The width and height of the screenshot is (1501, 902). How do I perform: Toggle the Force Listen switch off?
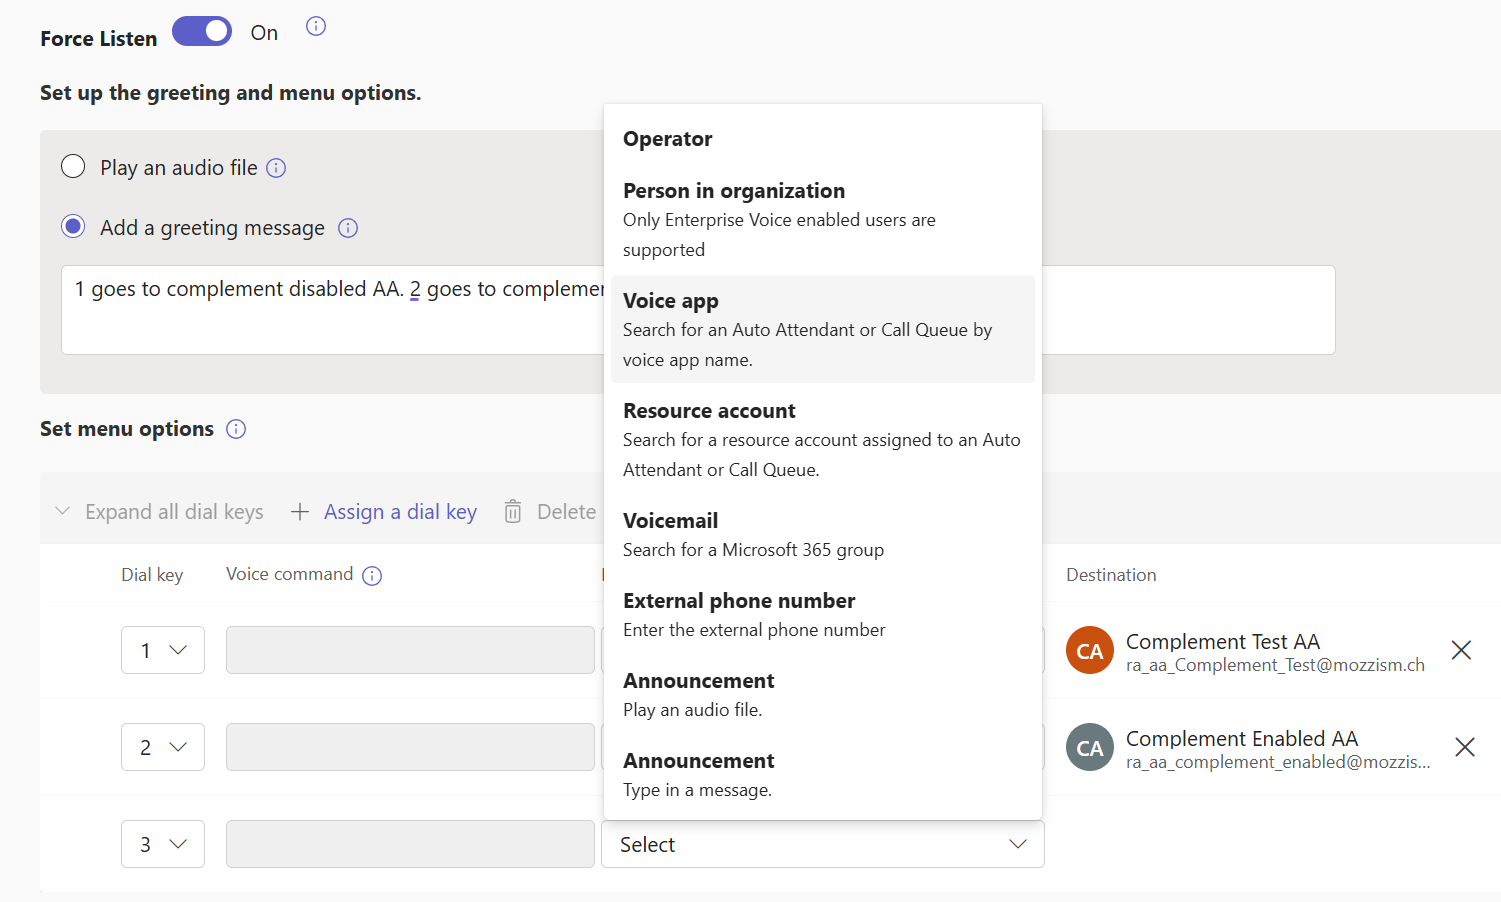click(x=202, y=31)
